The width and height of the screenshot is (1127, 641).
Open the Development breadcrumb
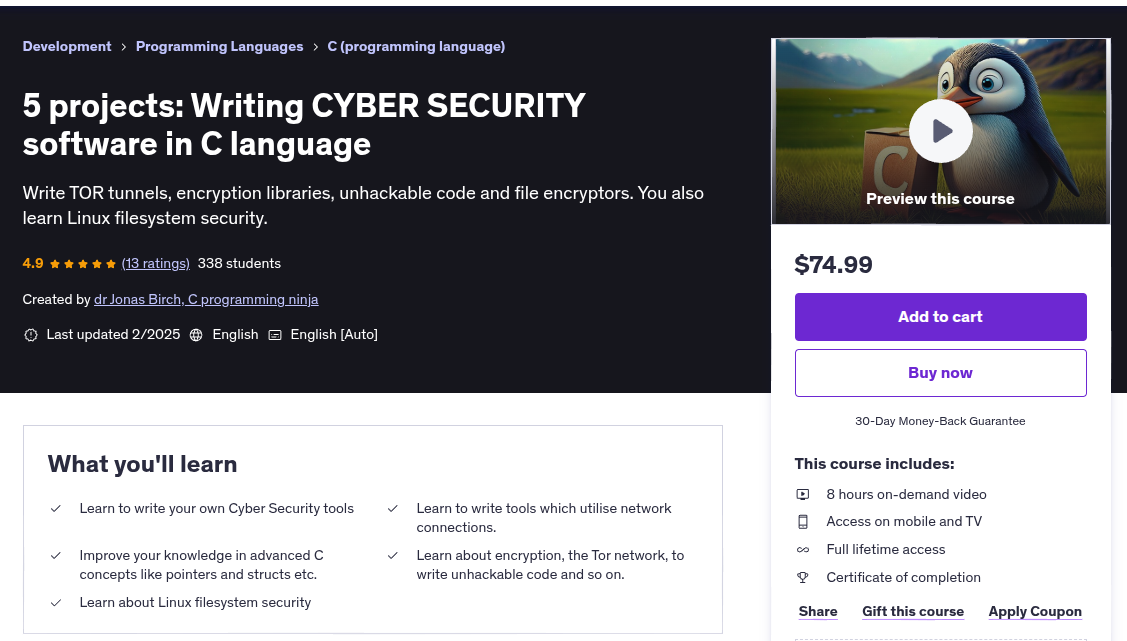pos(67,47)
